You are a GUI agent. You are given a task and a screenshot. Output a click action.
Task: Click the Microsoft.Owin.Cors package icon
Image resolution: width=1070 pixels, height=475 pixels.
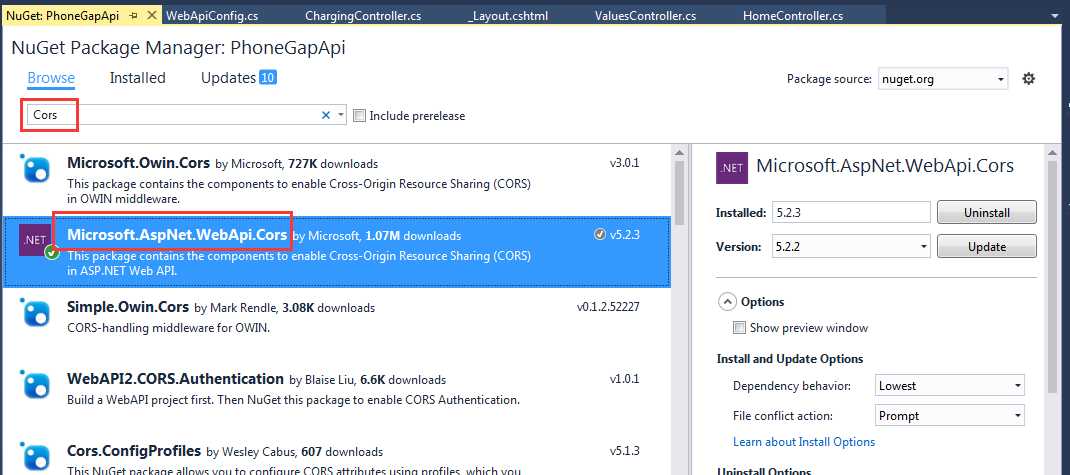point(37,170)
